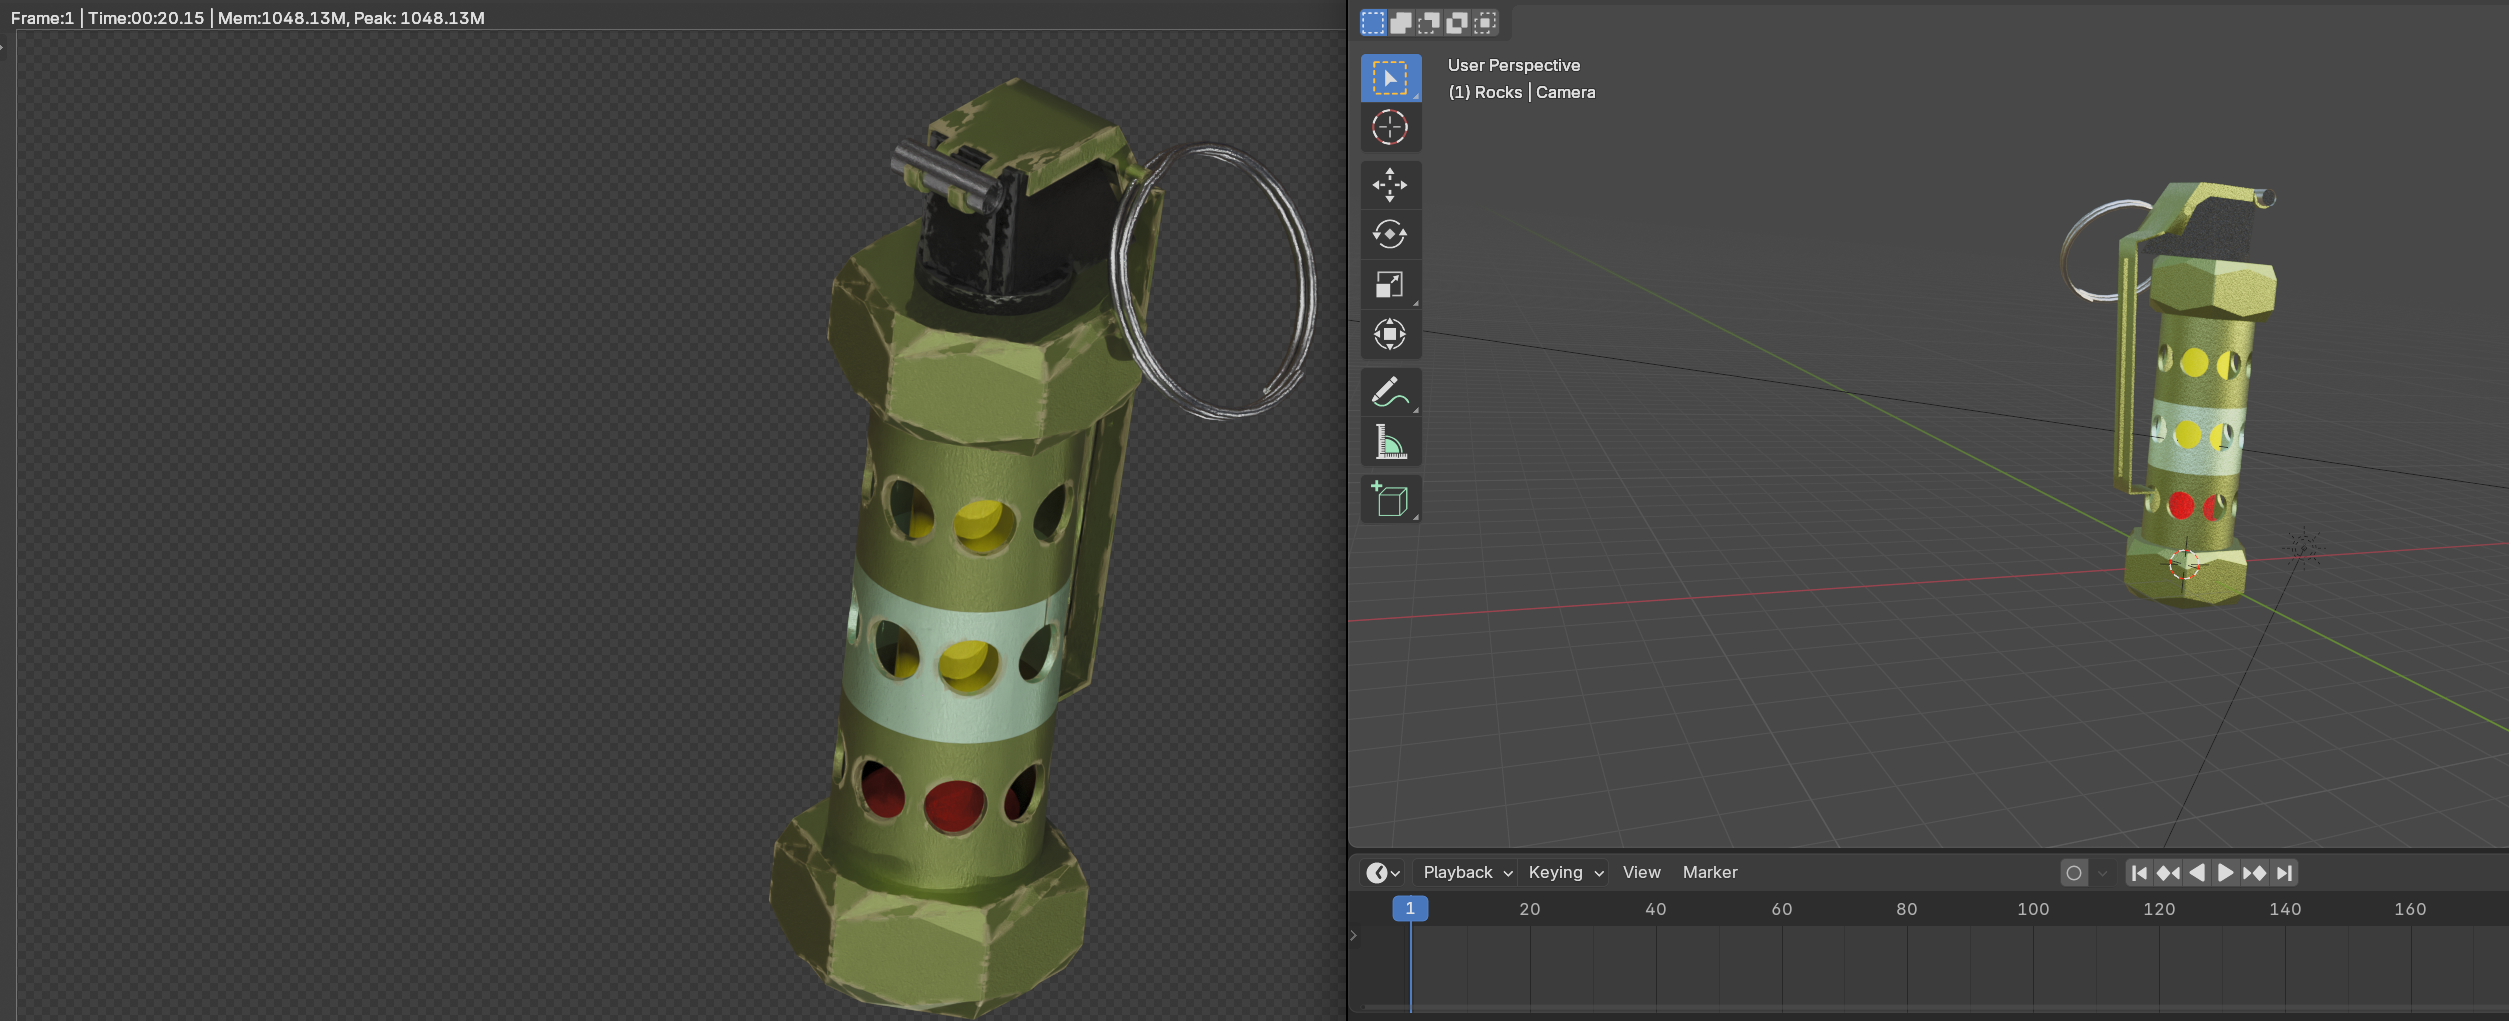Open the timeline editor type dropdown

pyautogui.click(x=1383, y=873)
